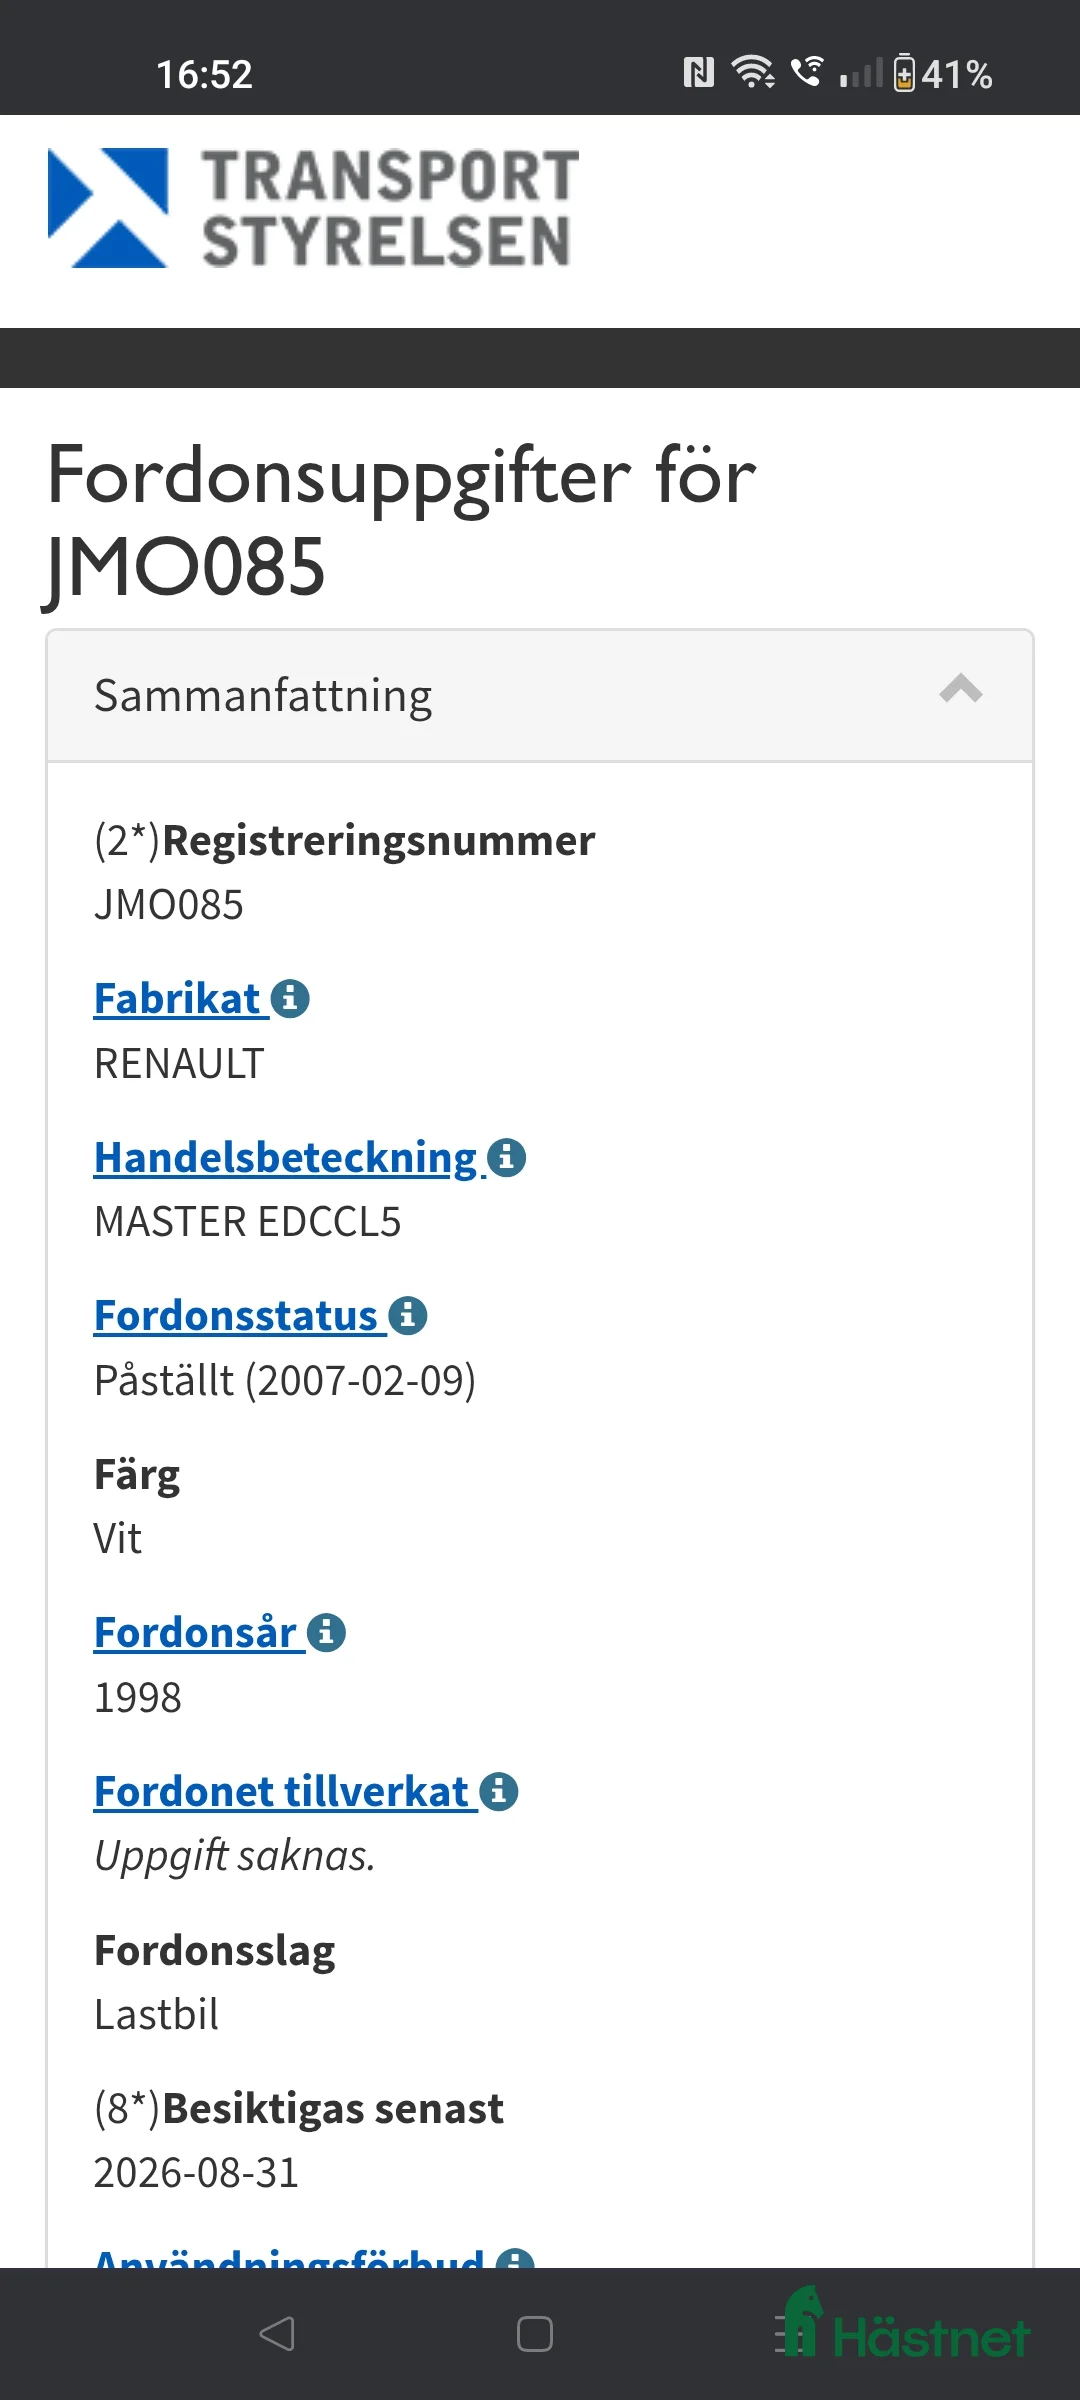Open the Fordonet tillverkat info icon
The height and width of the screenshot is (2400, 1080).
(x=498, y=1790)
